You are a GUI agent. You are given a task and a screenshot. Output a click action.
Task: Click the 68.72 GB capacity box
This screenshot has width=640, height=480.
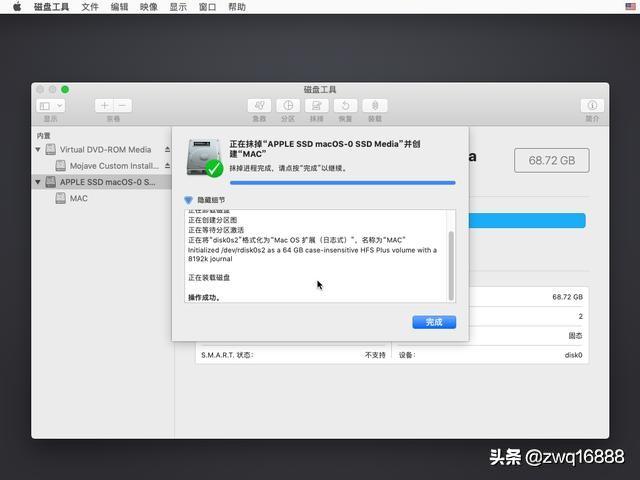(x=551, y=160)
